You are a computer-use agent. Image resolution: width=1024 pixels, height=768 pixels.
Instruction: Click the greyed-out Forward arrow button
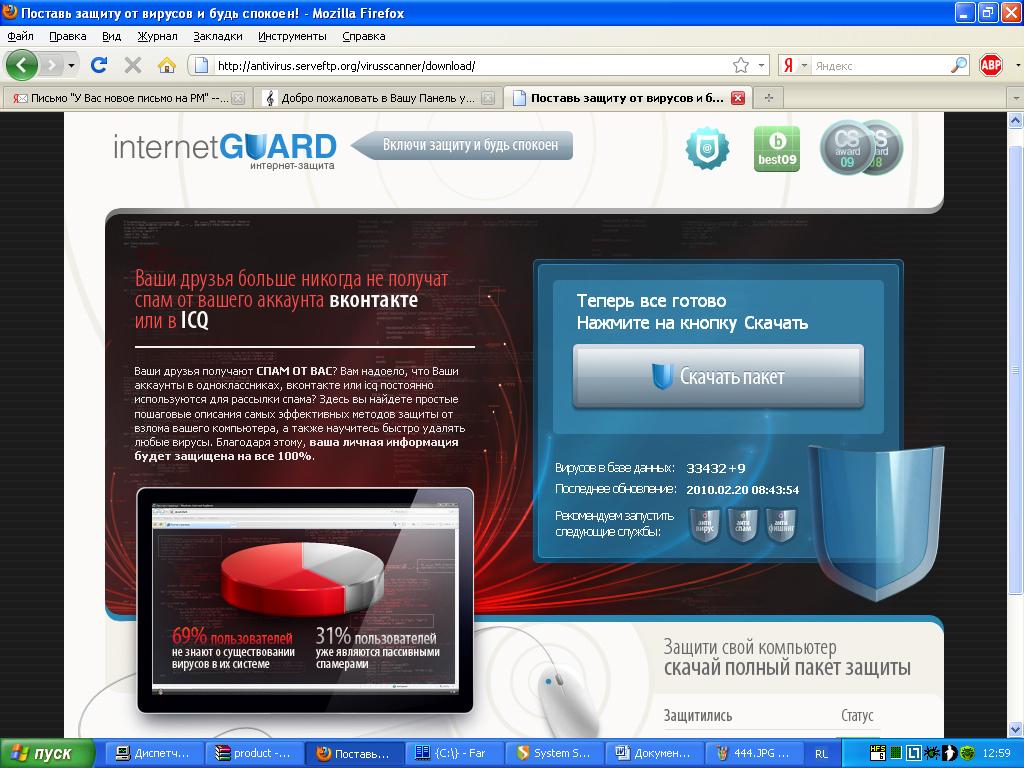[52, 65]
